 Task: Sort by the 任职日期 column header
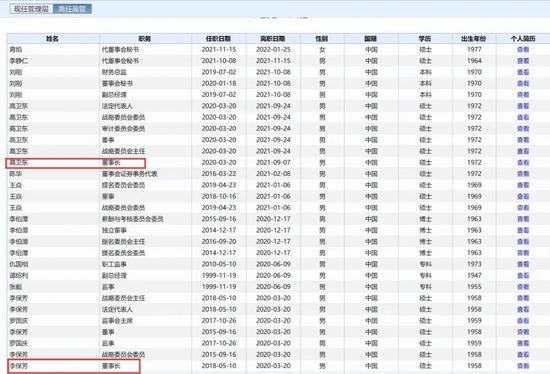[219, 39]
